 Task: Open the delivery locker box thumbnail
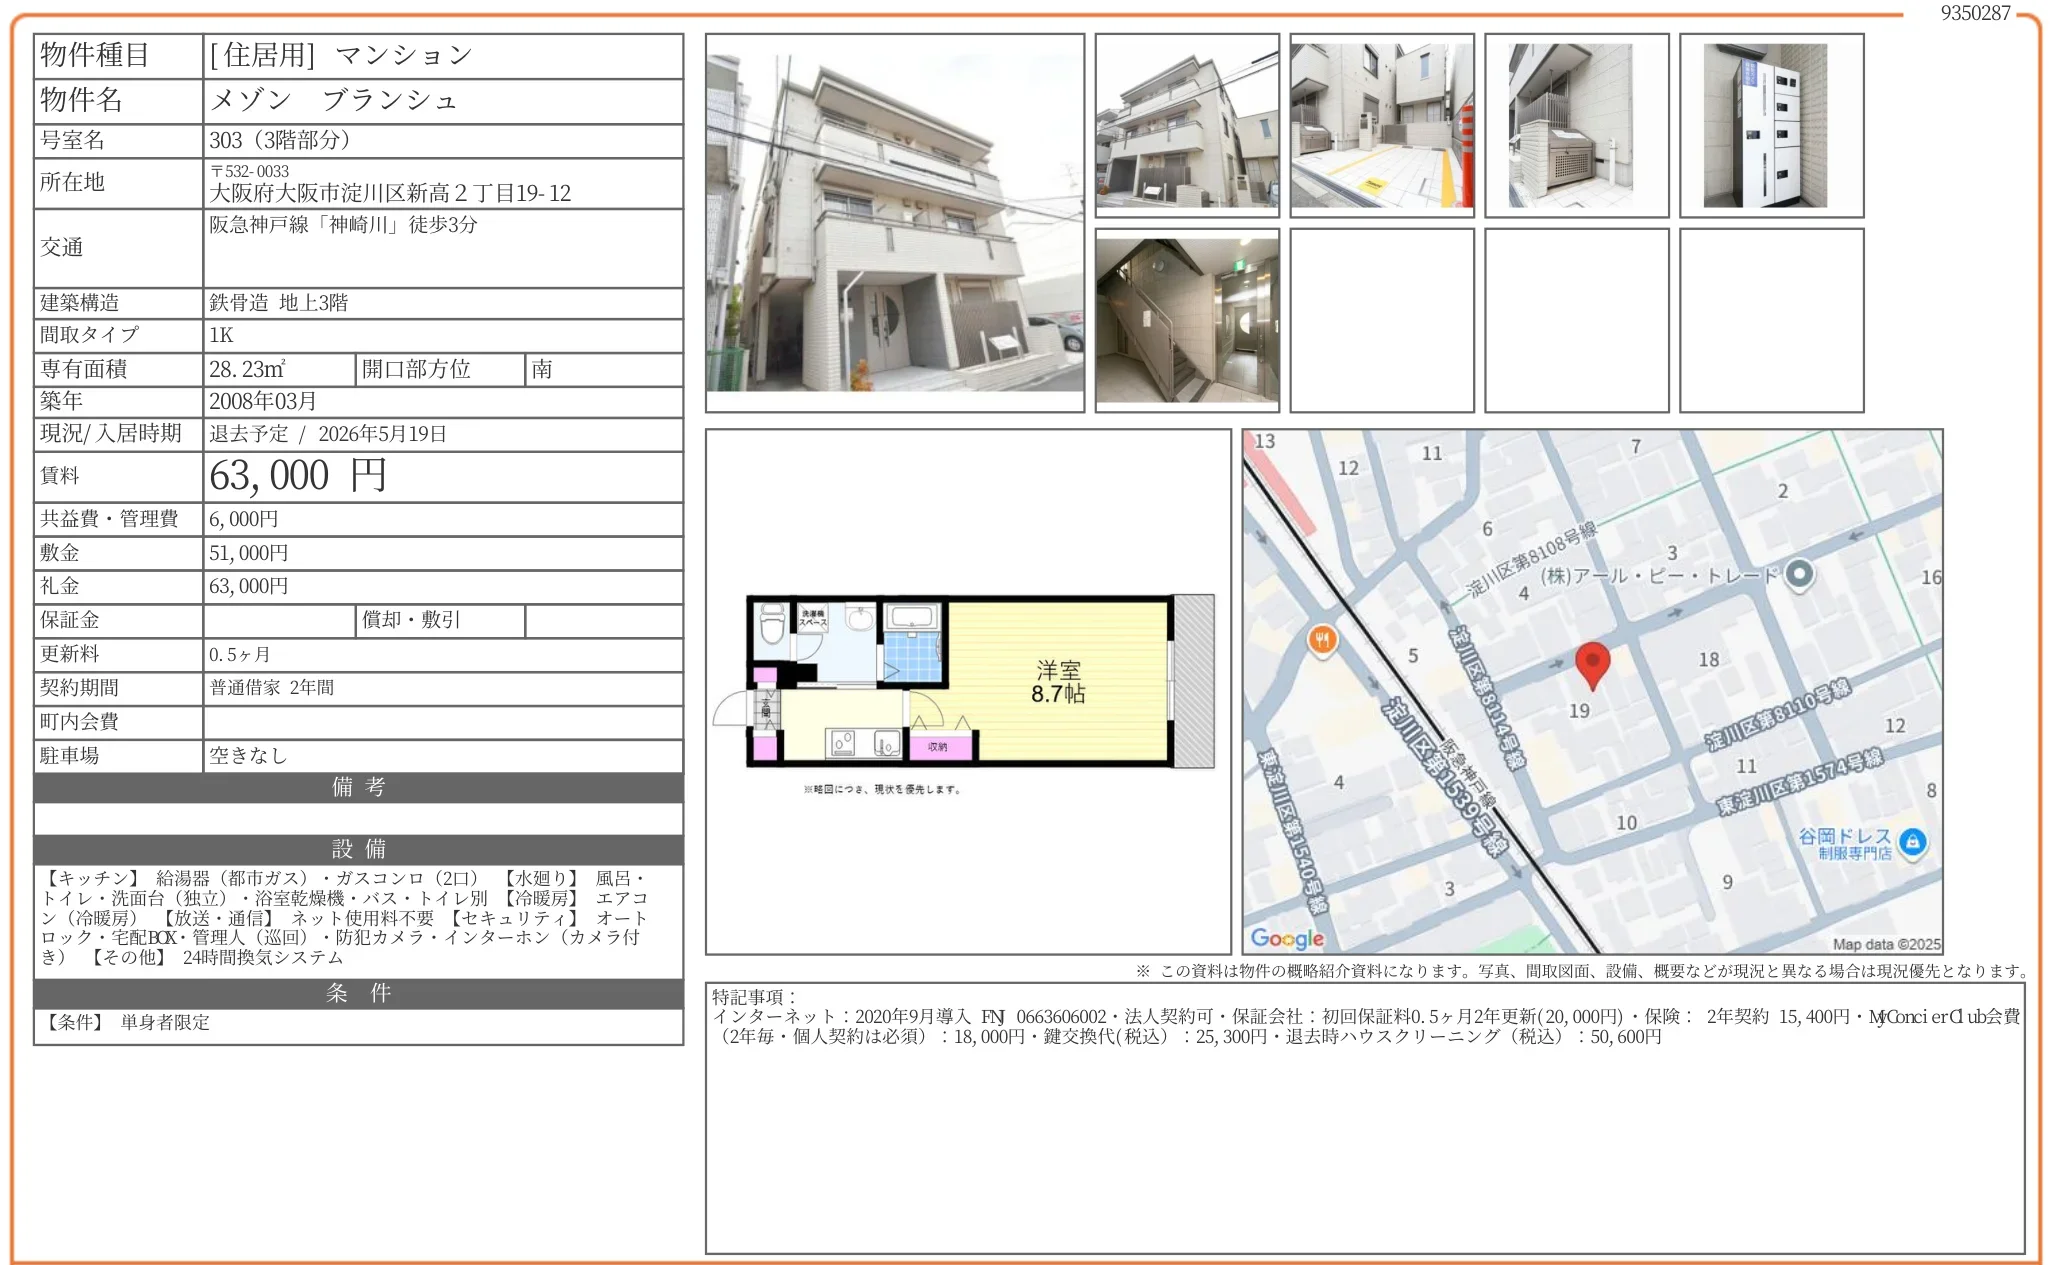(1771, 125)
